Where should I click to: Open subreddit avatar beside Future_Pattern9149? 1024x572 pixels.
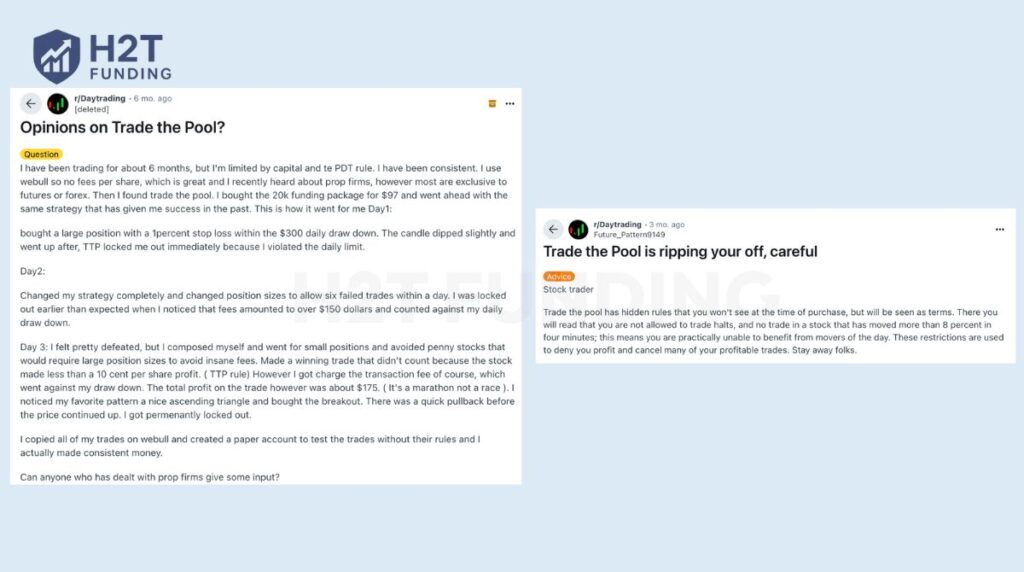[578, 229]
